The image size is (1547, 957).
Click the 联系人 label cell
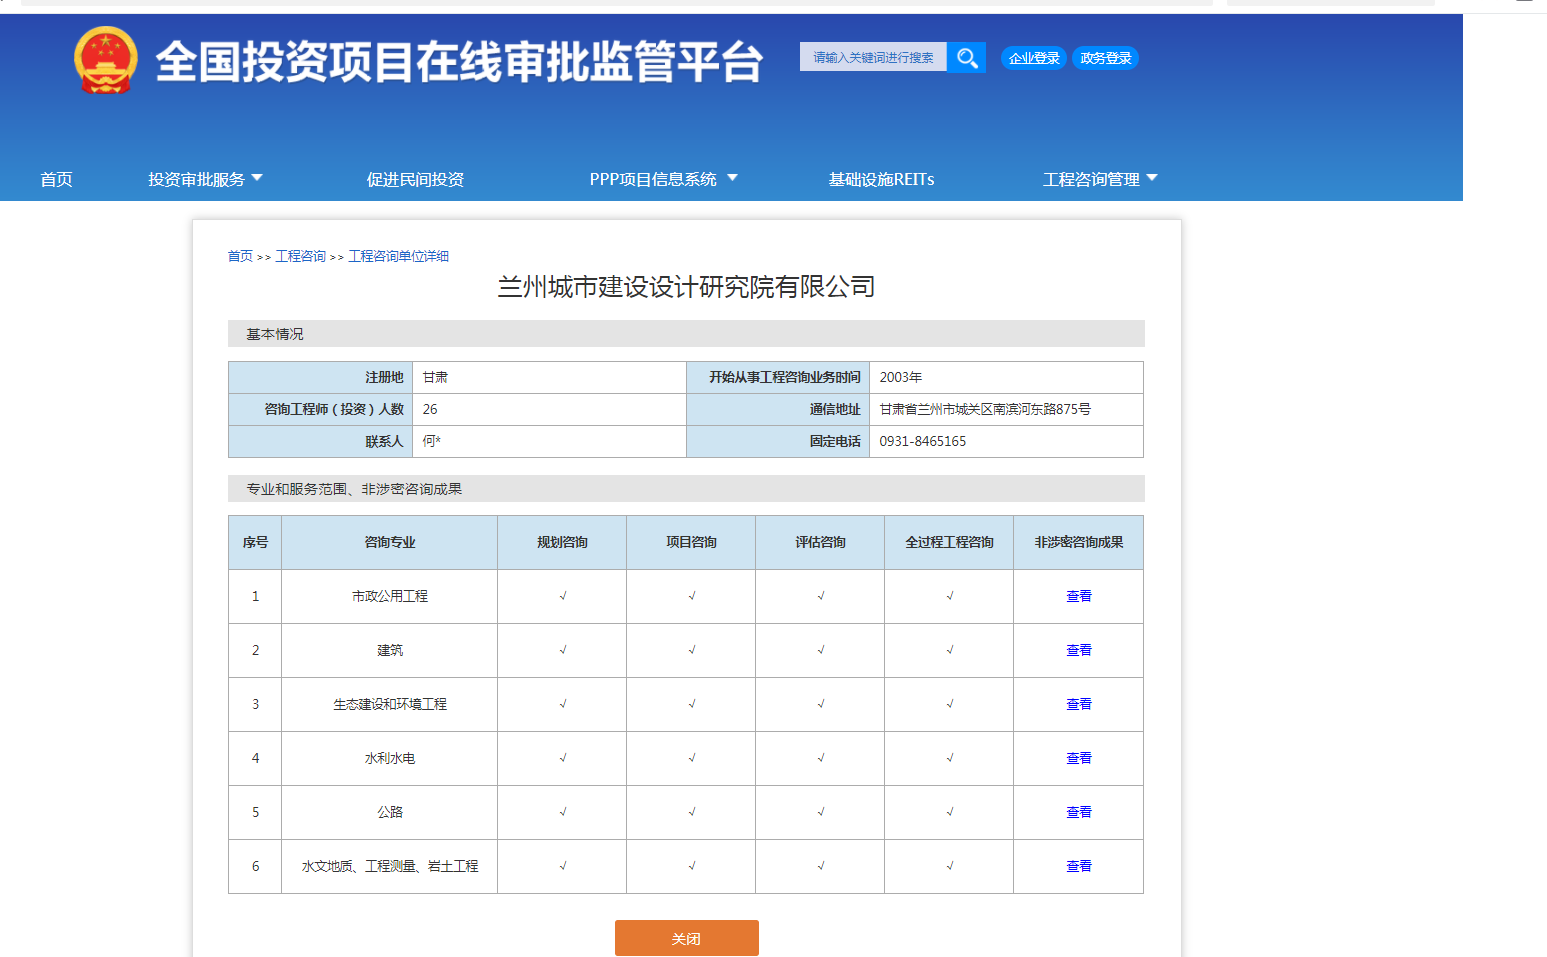(x=320, y=441)
